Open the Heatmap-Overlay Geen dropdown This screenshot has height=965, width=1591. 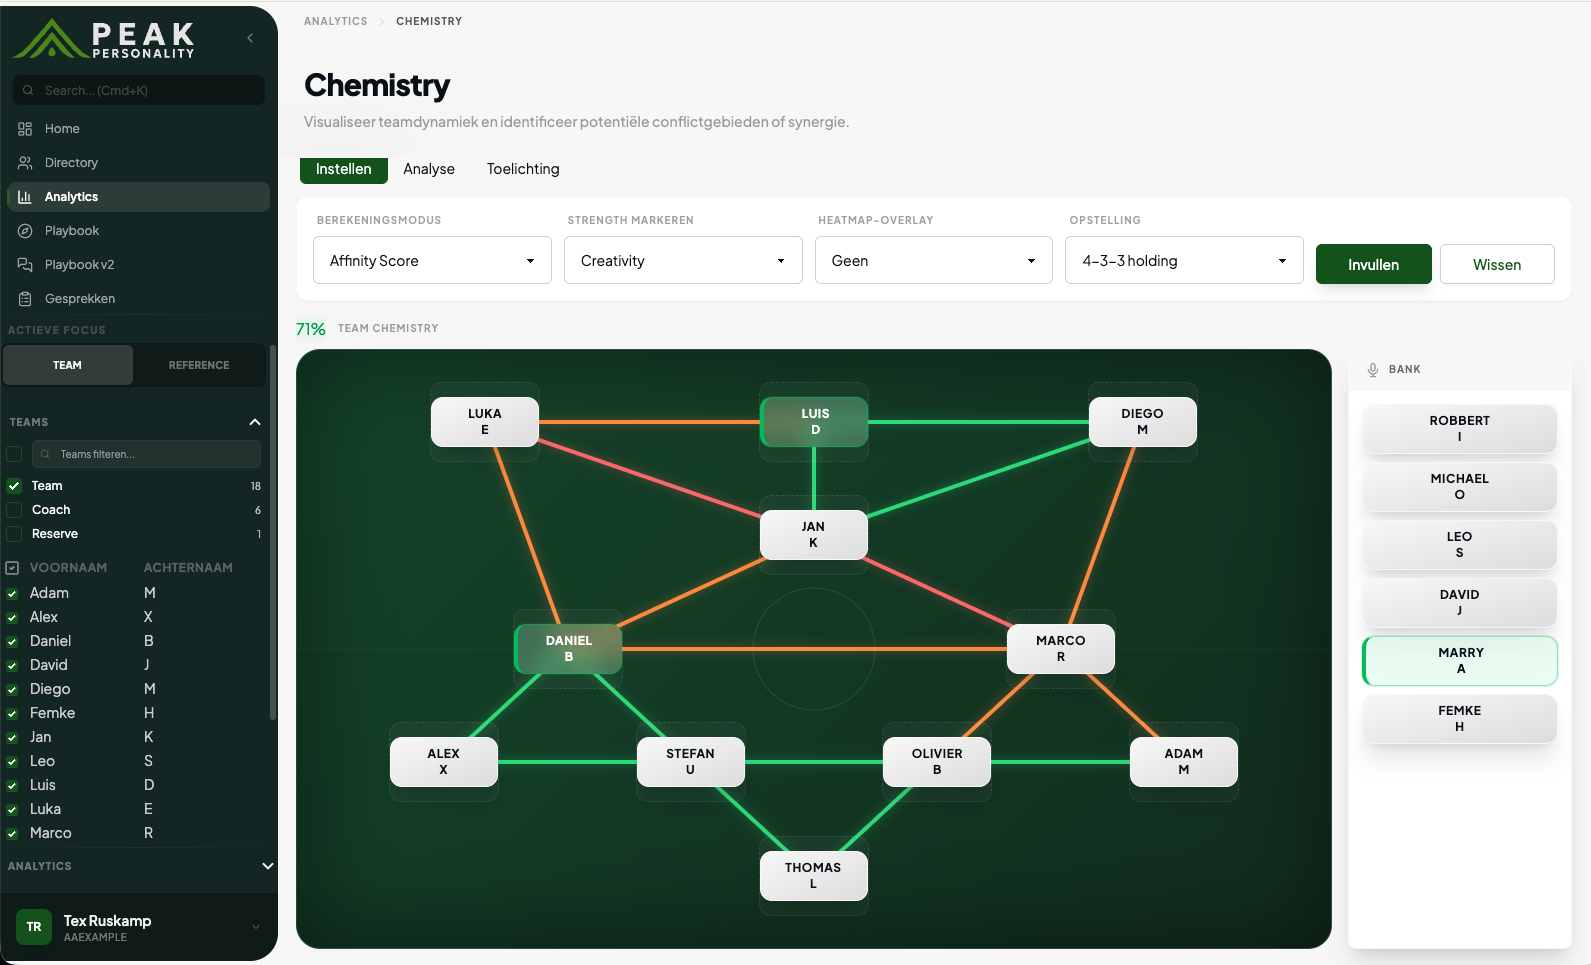coord(934,260)
